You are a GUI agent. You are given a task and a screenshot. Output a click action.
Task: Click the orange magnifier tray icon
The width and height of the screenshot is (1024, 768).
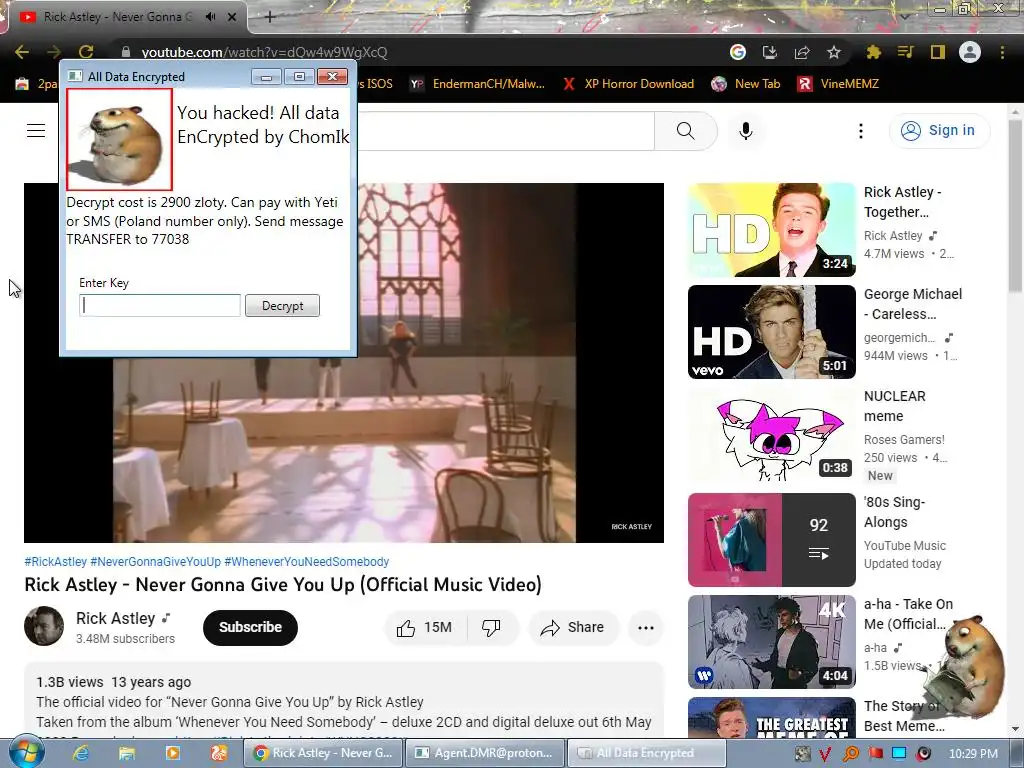[x=850, y=754]
